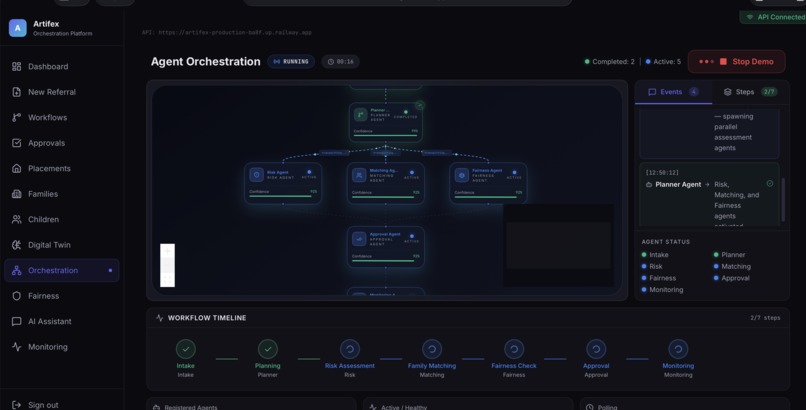Click the RUNNING status badge
This screenshot has height=410, width=806.
tap(291, 62)
